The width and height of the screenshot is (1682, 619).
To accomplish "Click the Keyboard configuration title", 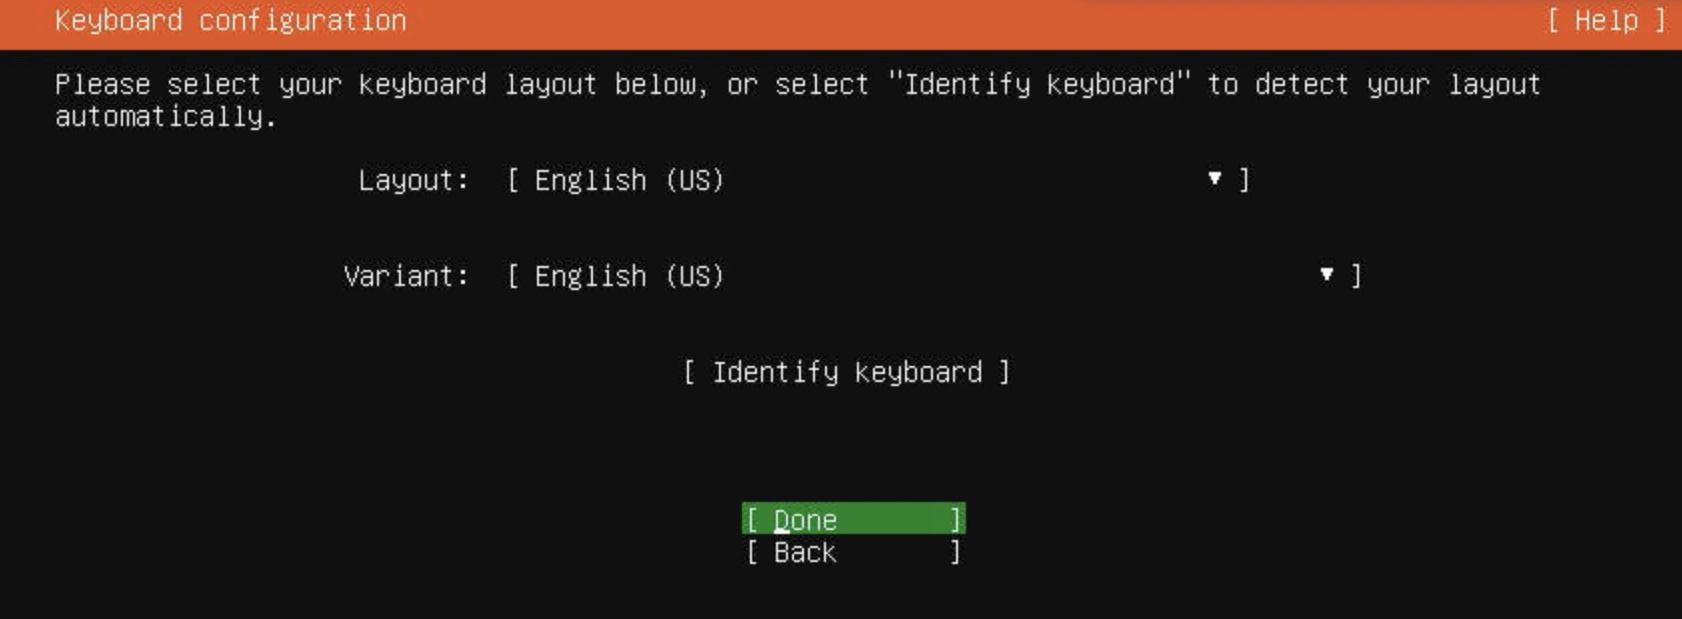I will tap(230, 21).
